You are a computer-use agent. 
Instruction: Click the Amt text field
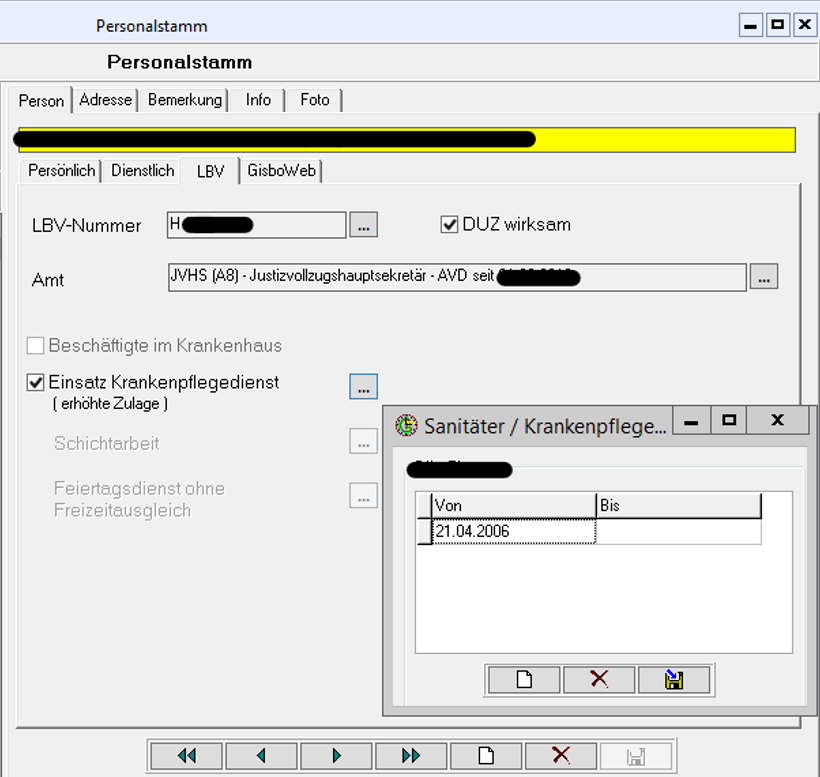(x=457, y=277)
